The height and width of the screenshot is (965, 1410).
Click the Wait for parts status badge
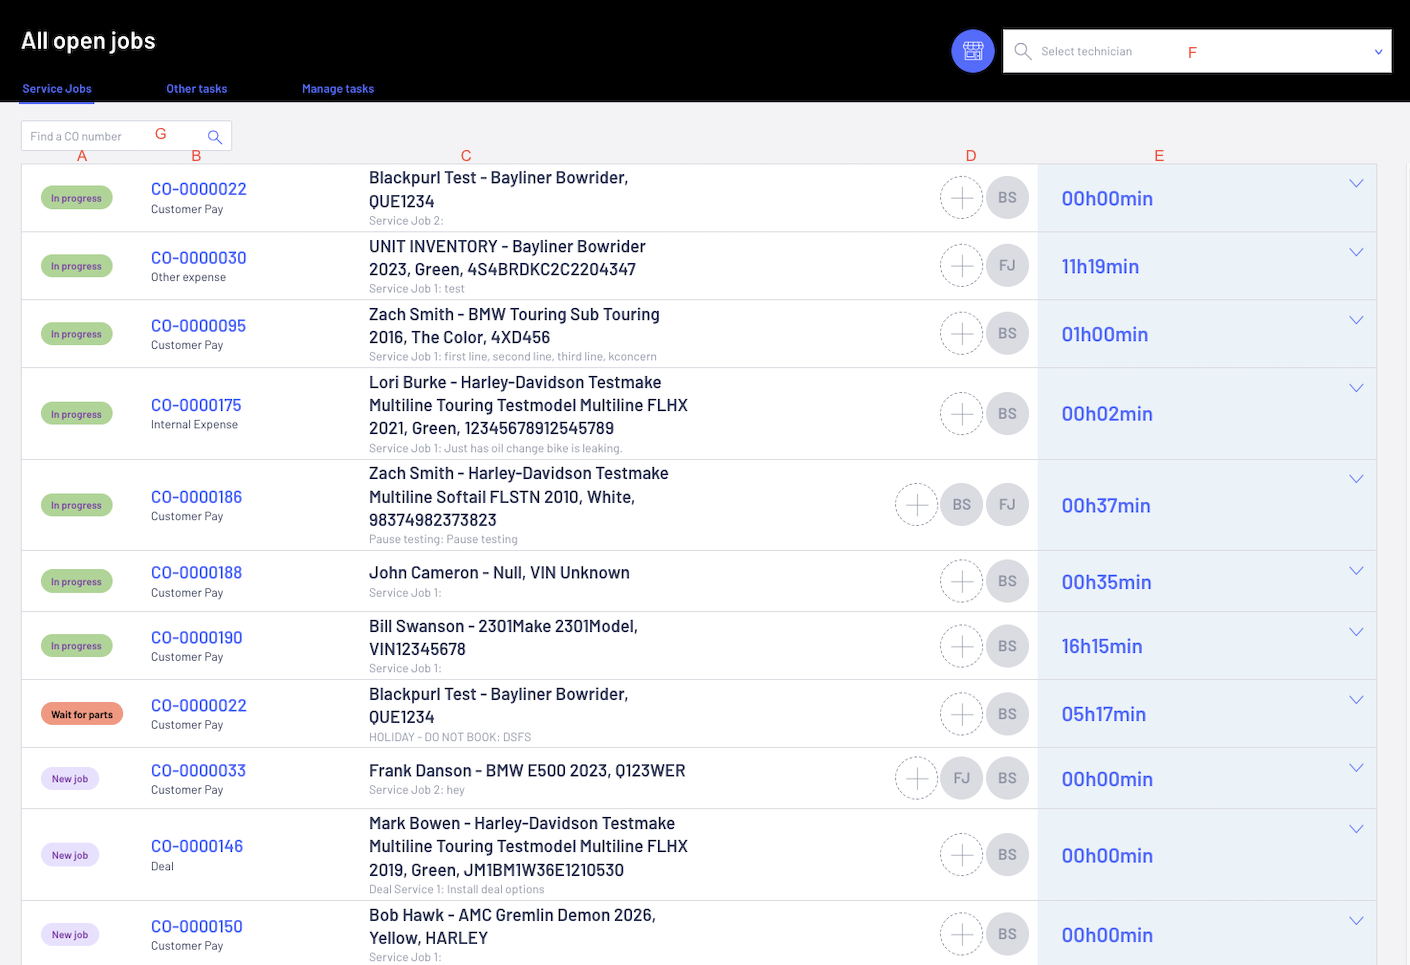[x=82, y=714]
